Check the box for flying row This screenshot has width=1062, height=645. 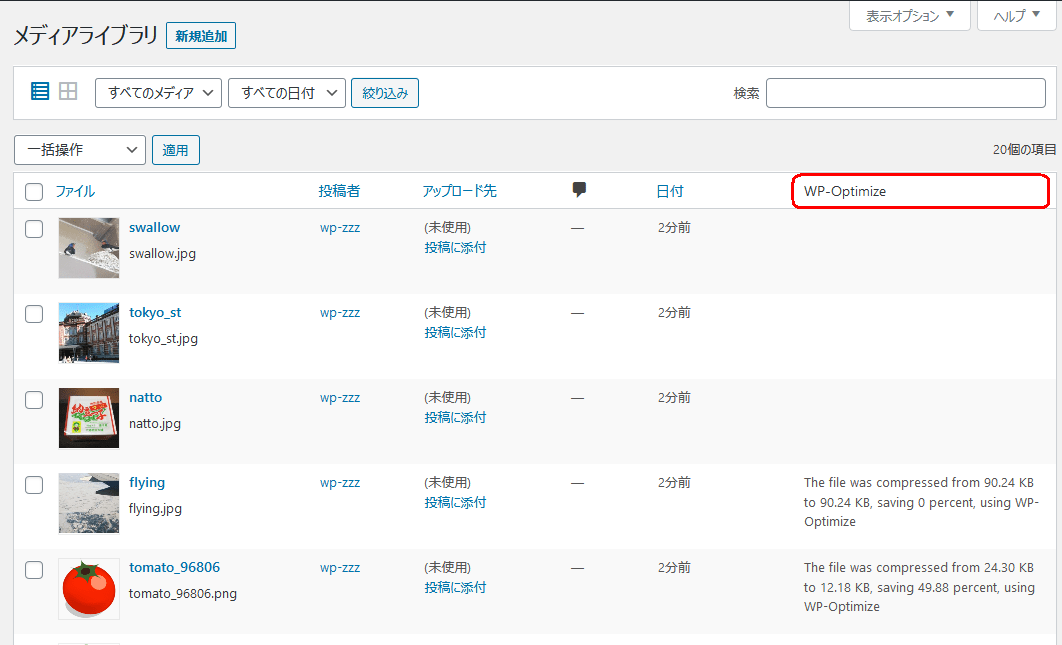(x=34, y=485)
